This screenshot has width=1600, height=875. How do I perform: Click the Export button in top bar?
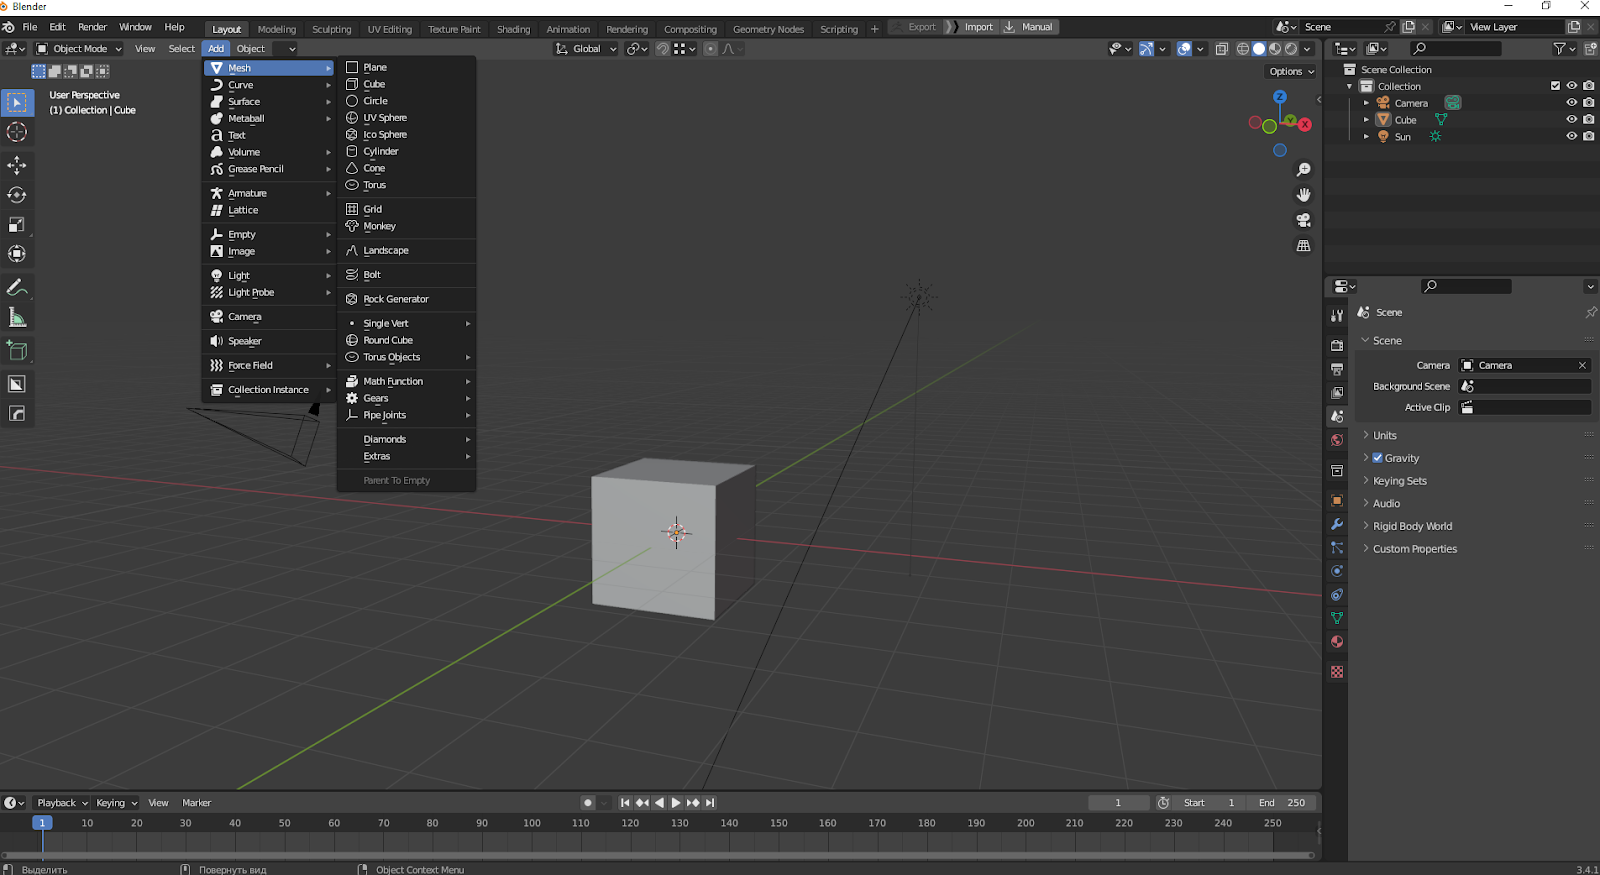coord(916,27)
